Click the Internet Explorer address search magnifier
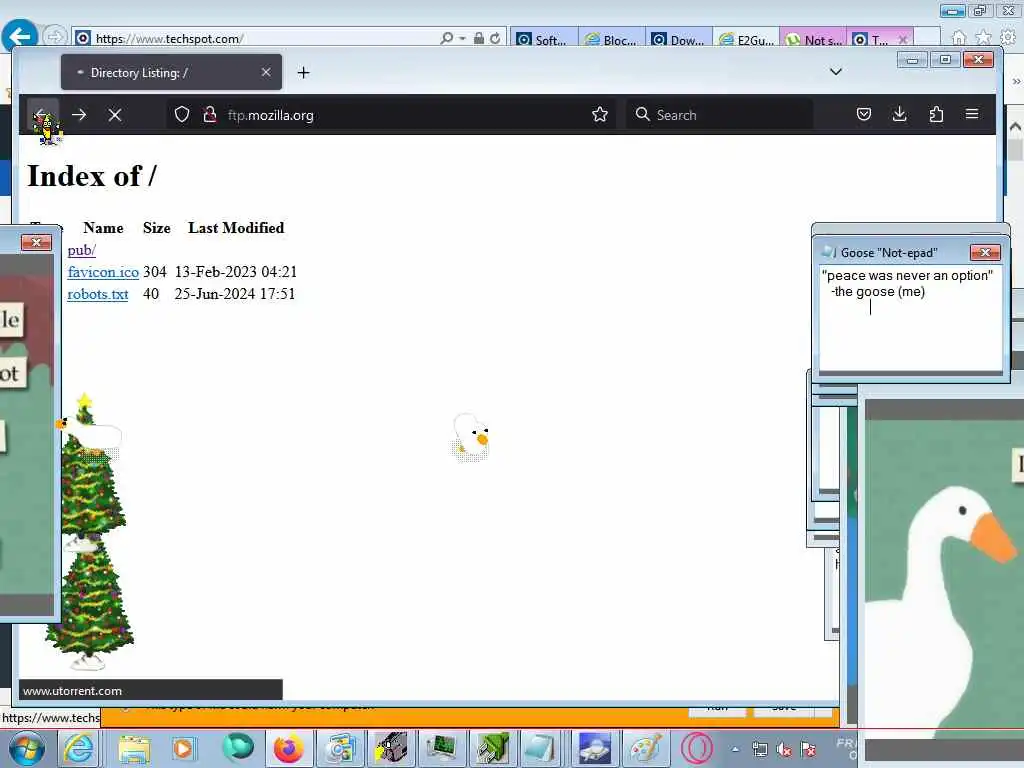 tap(447, 39)
